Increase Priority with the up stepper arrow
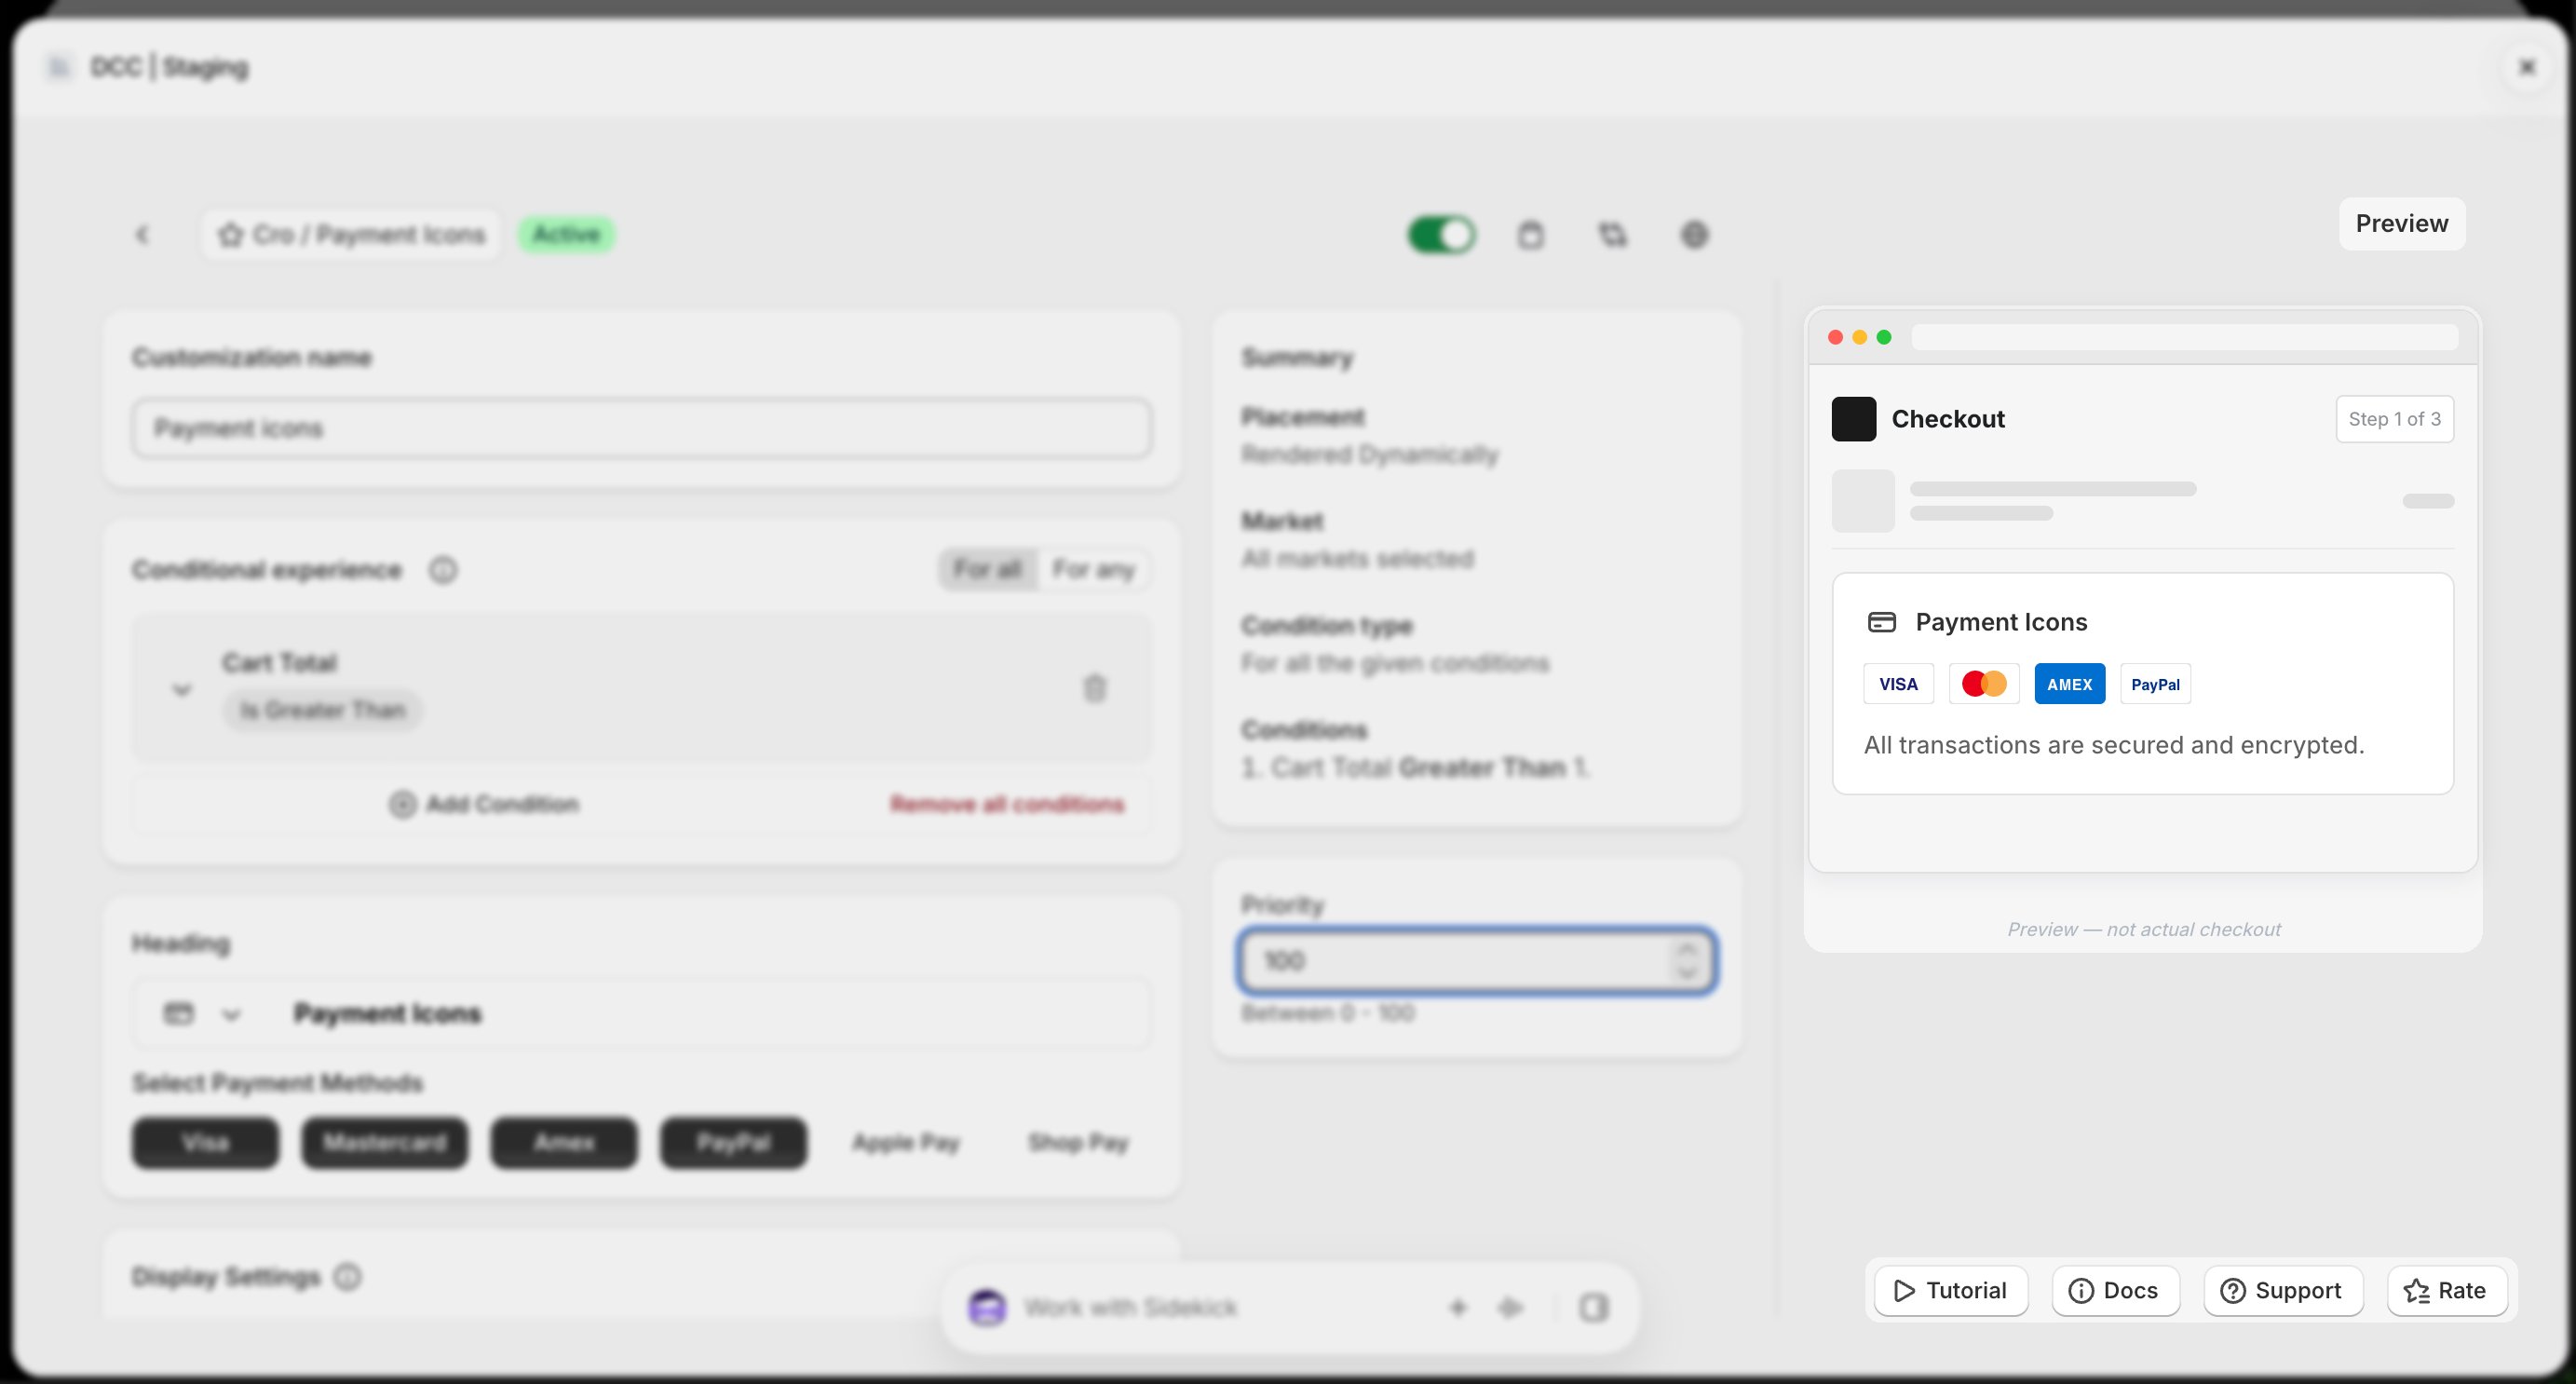Image resolution: width=2576 pixels, height=1384 pixels. point(1687,949)
